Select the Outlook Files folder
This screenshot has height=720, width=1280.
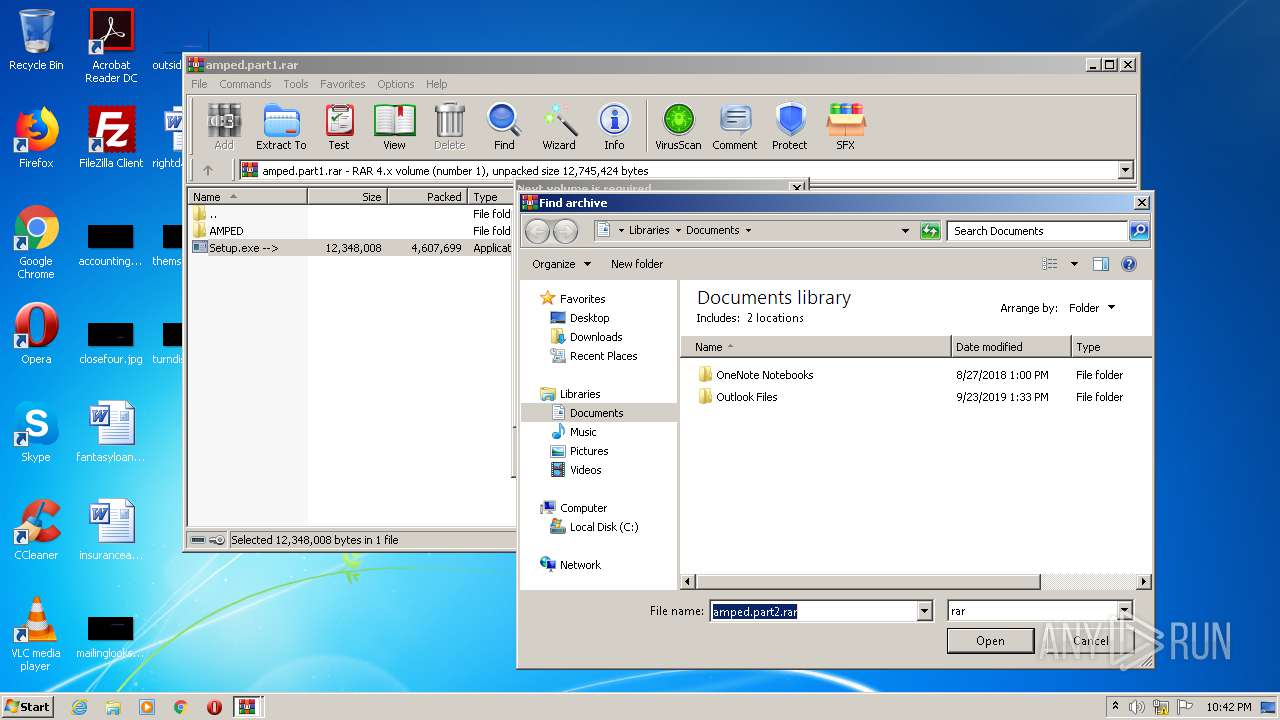coord(746,397)
